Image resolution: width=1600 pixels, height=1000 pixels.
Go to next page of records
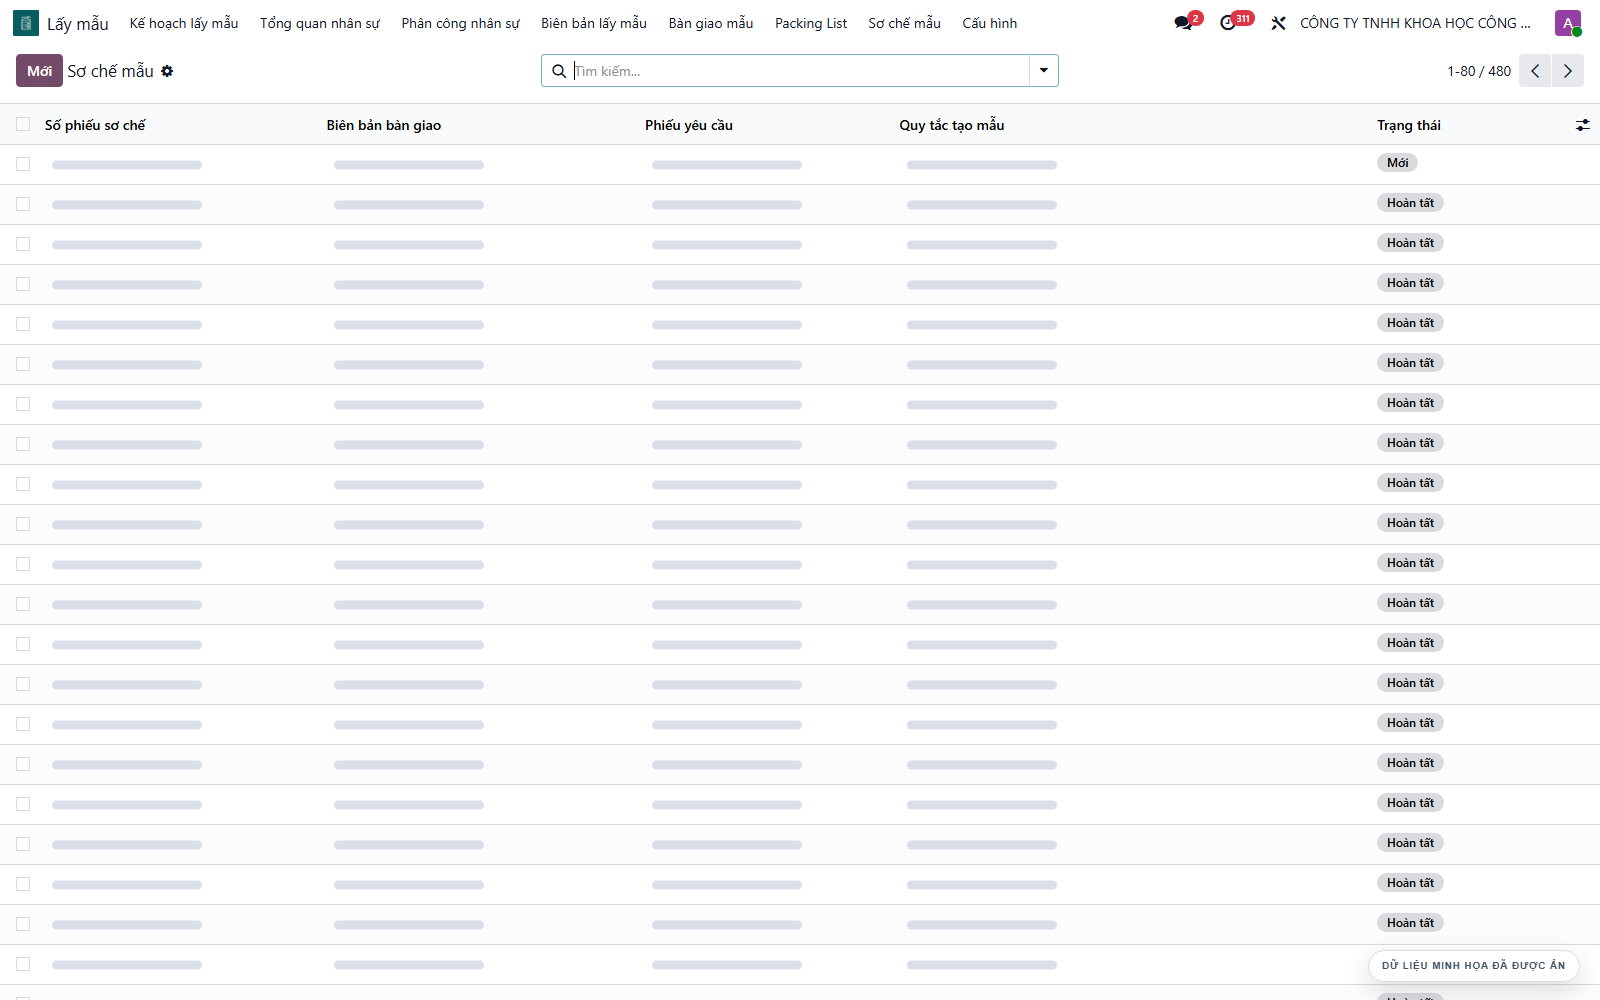click(x=1568, y=71)
